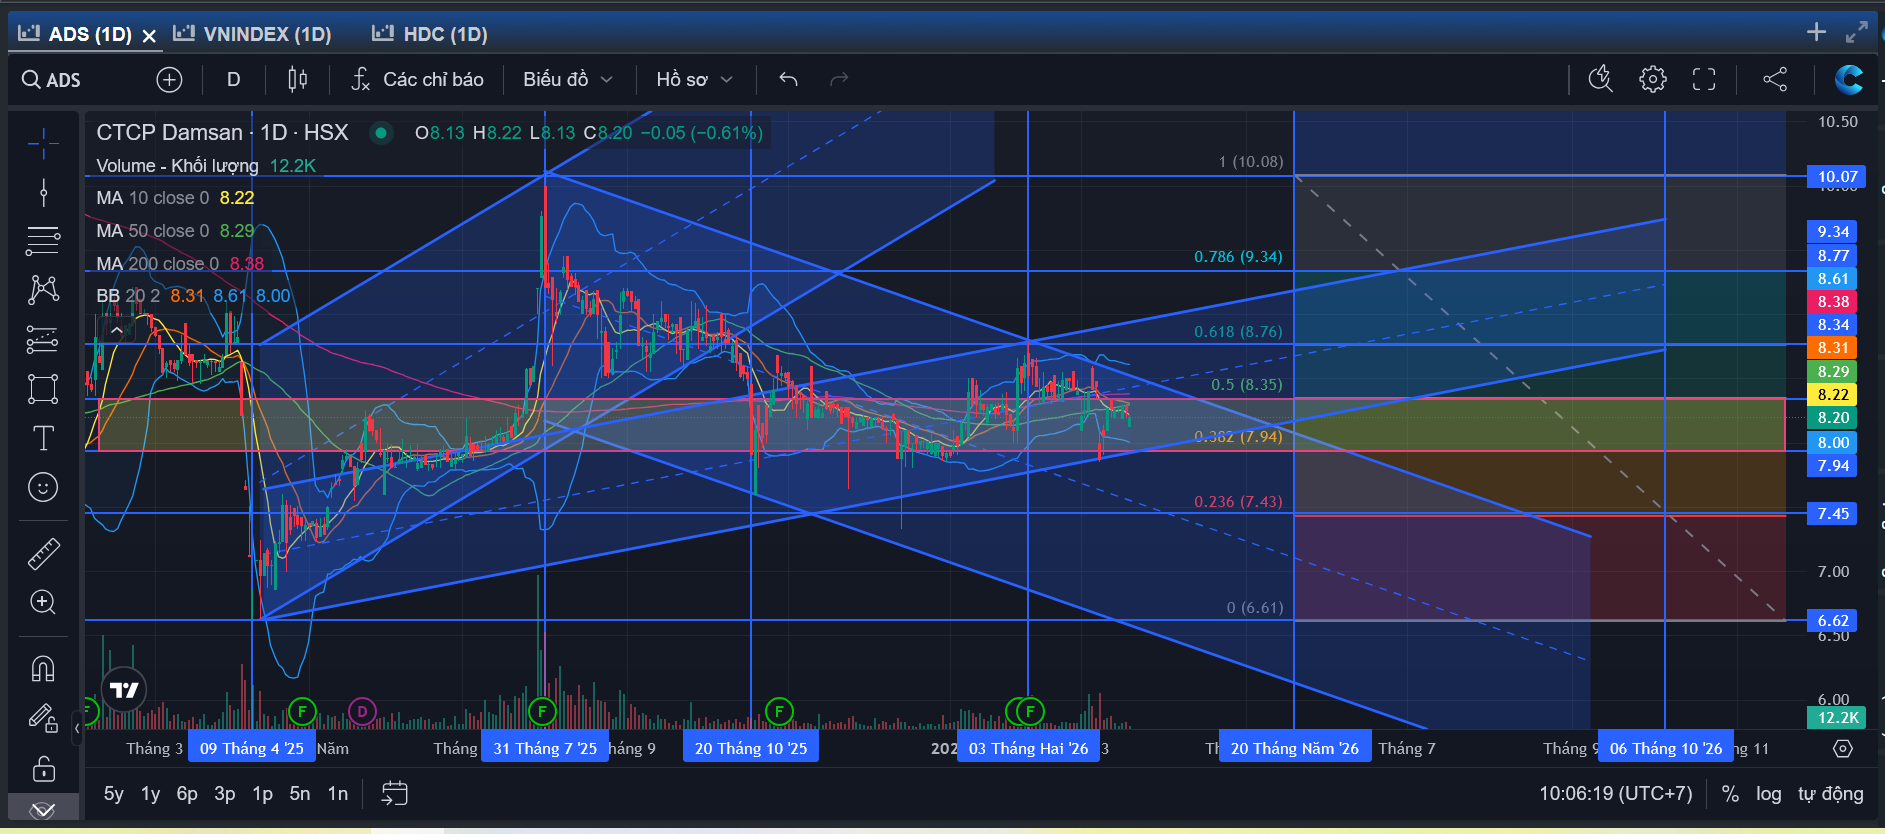
Task: Set the range to 1p
Action: pyautogui.click(x=262, y=794)
